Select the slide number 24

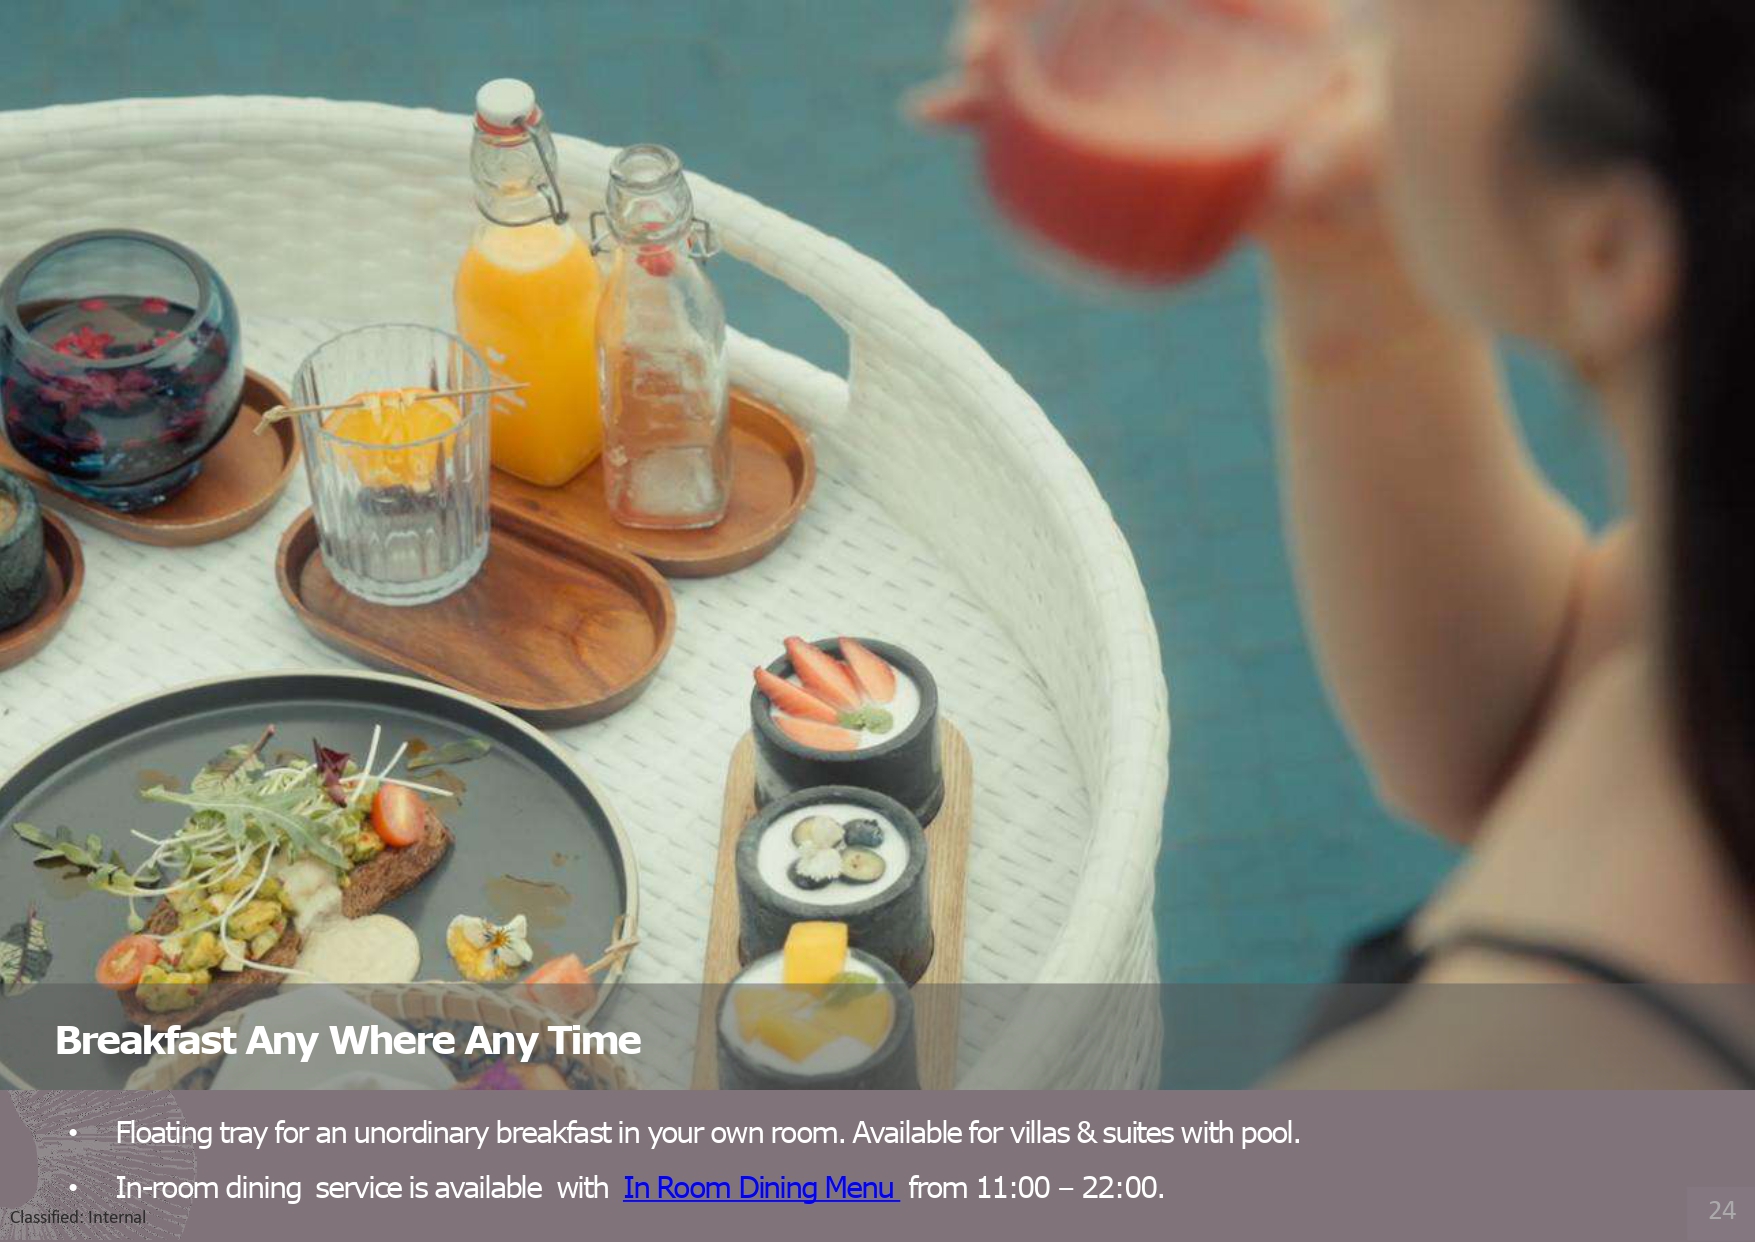pos(1722,1210)
